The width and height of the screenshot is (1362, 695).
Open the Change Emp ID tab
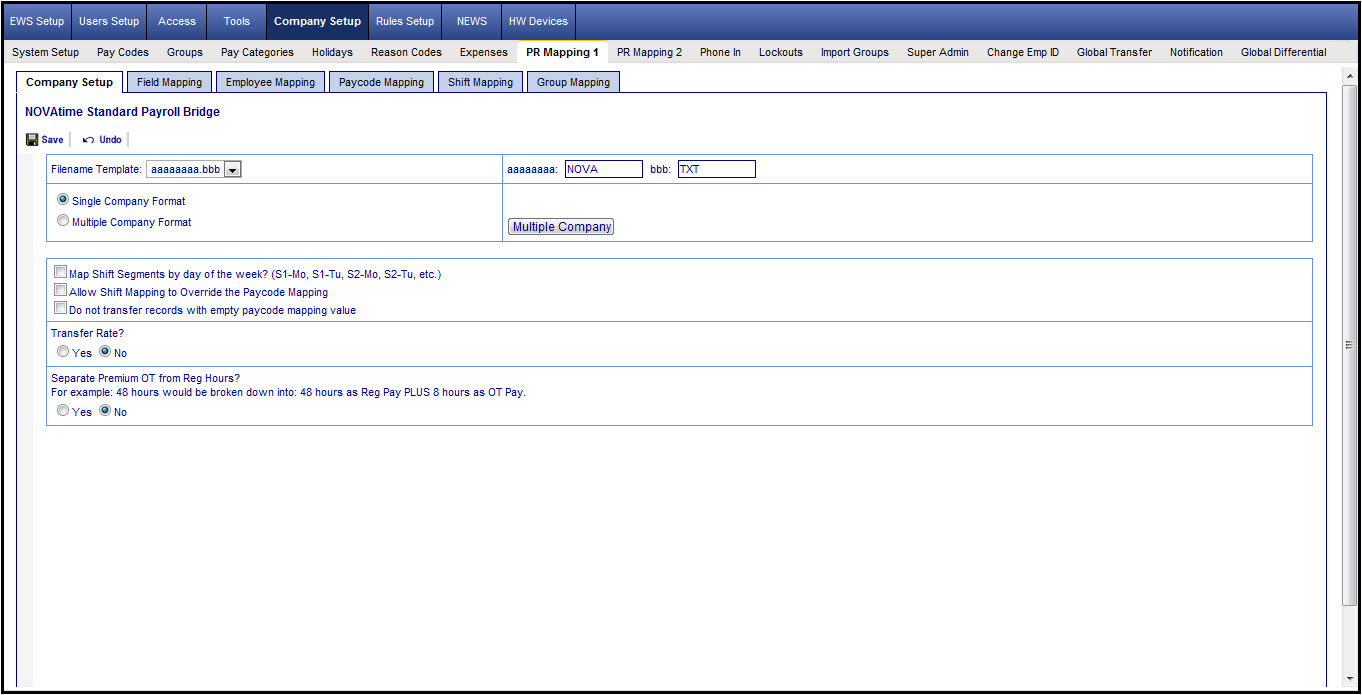coord(1023,52)
